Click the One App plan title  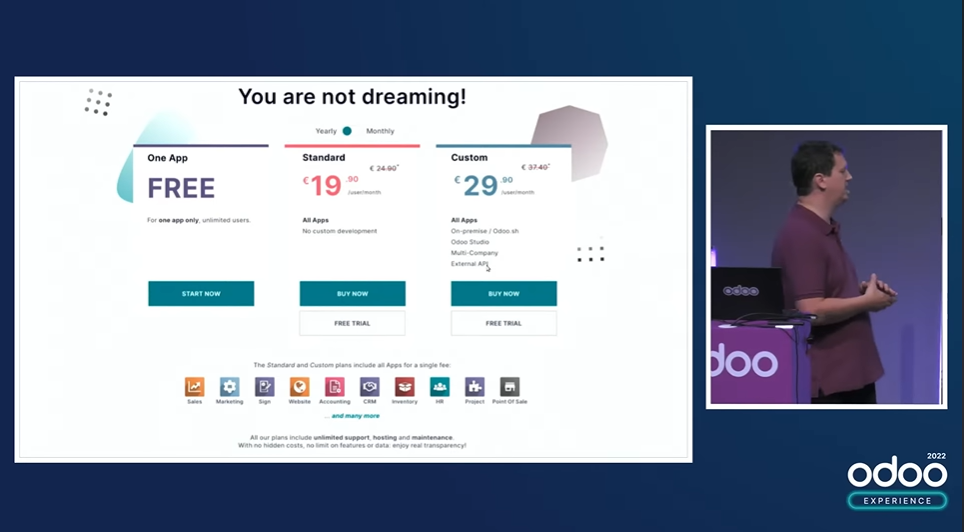pyautogui.click(x=167, y=158)
